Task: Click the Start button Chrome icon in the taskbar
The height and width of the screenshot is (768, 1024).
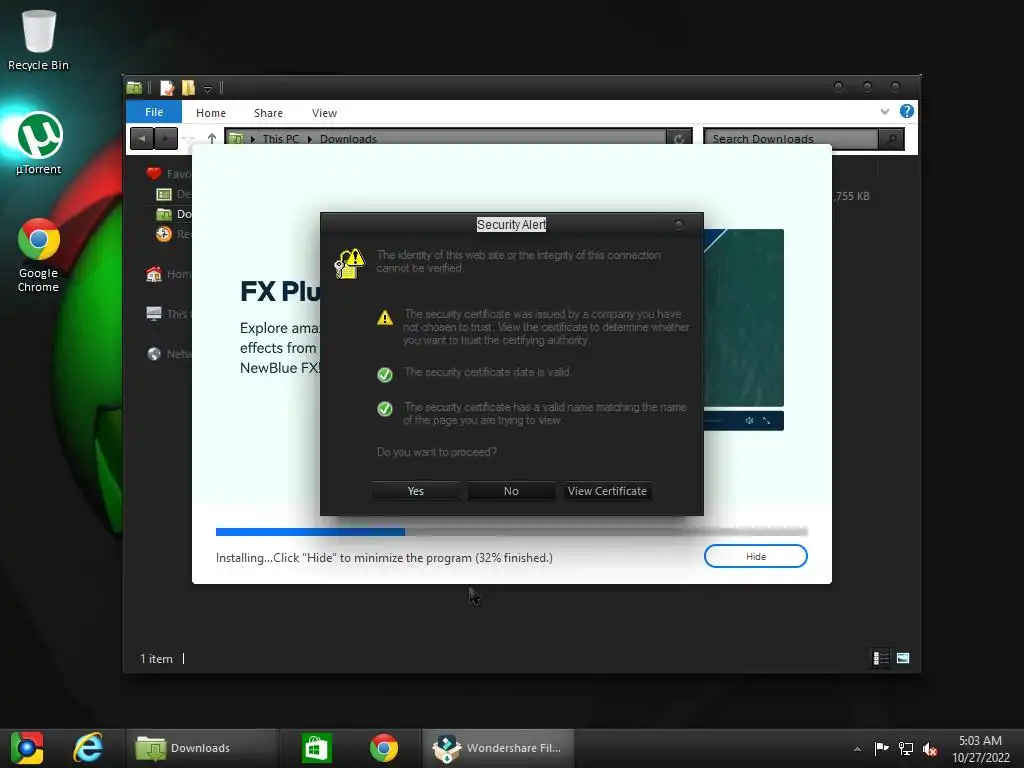Action: 27,748
